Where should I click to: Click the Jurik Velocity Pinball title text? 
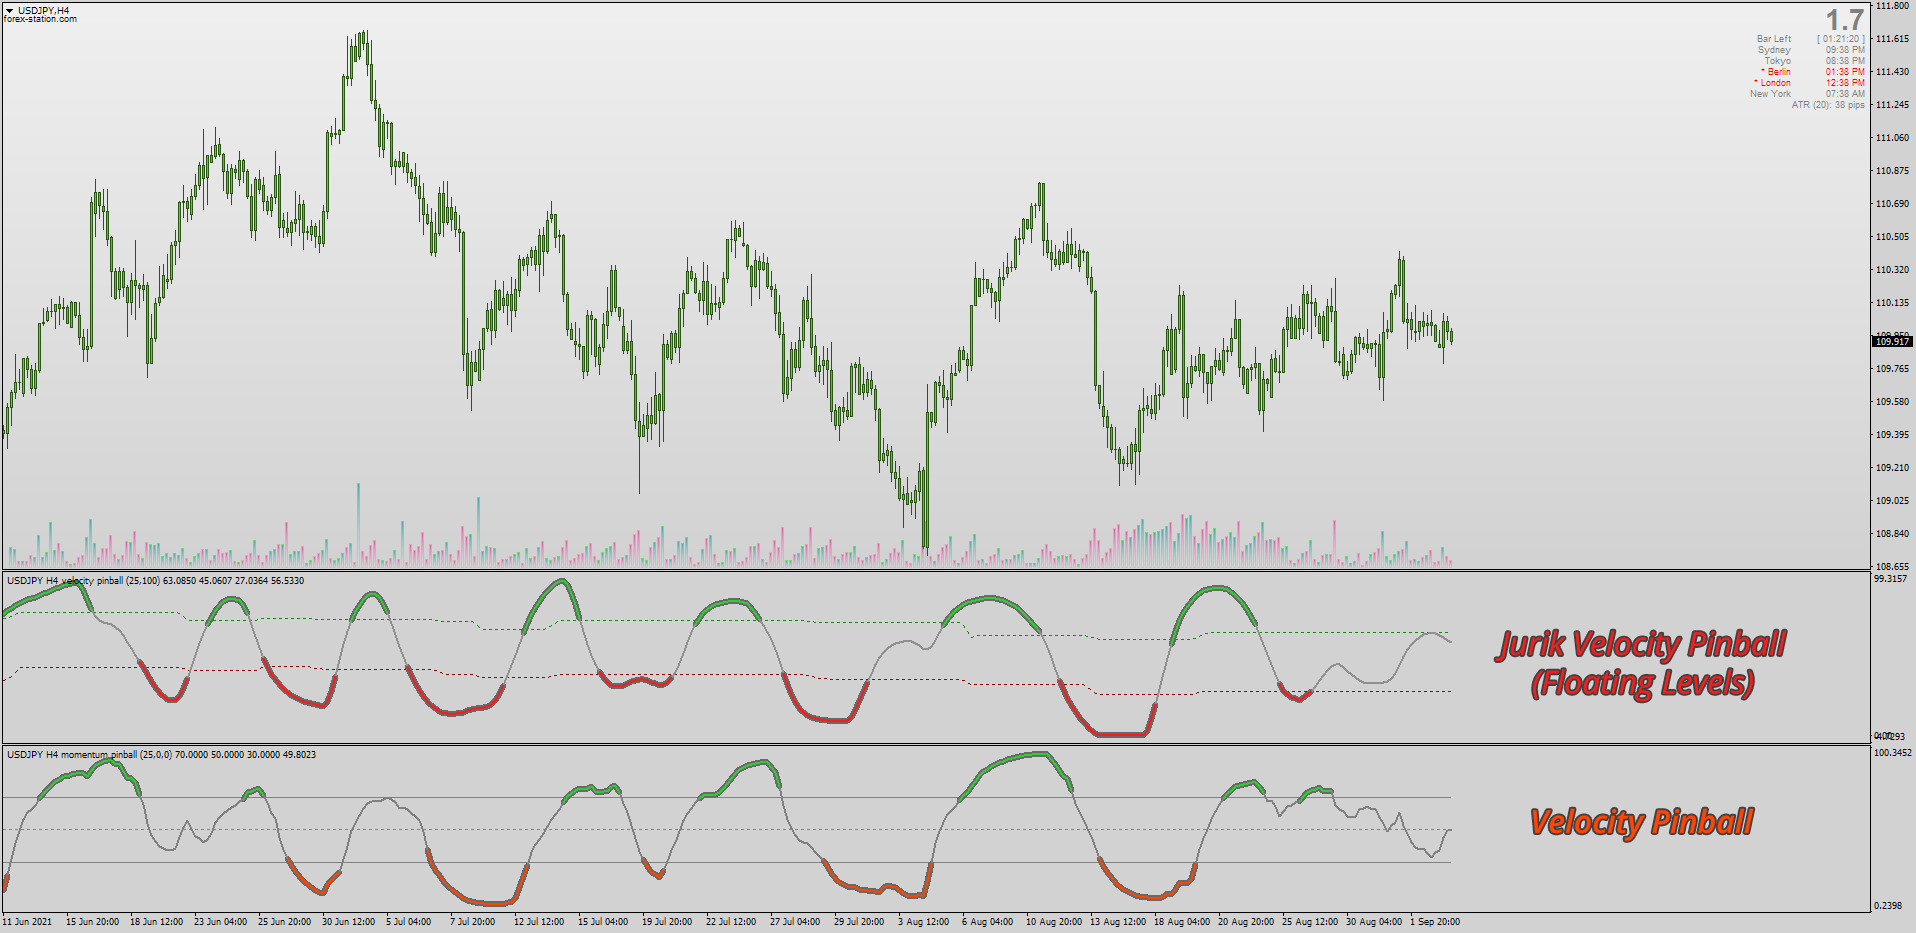[x=1641, y=644]
